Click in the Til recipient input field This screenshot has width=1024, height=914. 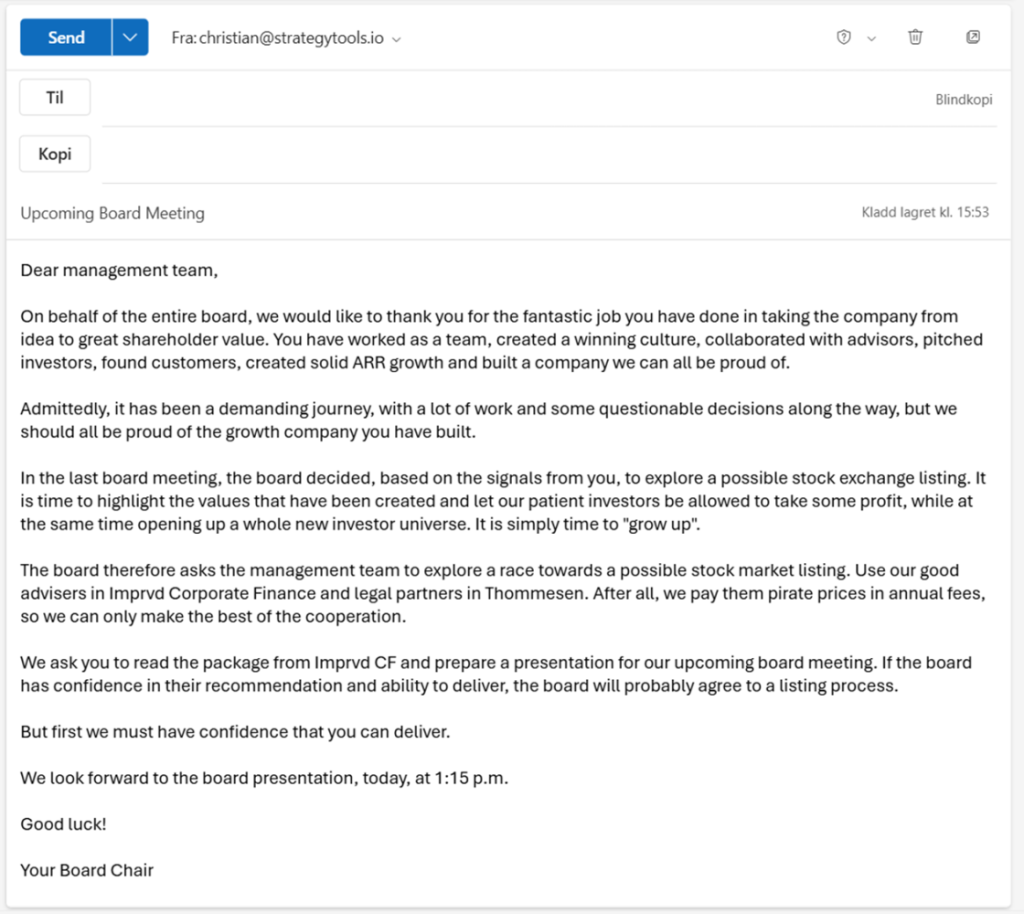[500, 99]
